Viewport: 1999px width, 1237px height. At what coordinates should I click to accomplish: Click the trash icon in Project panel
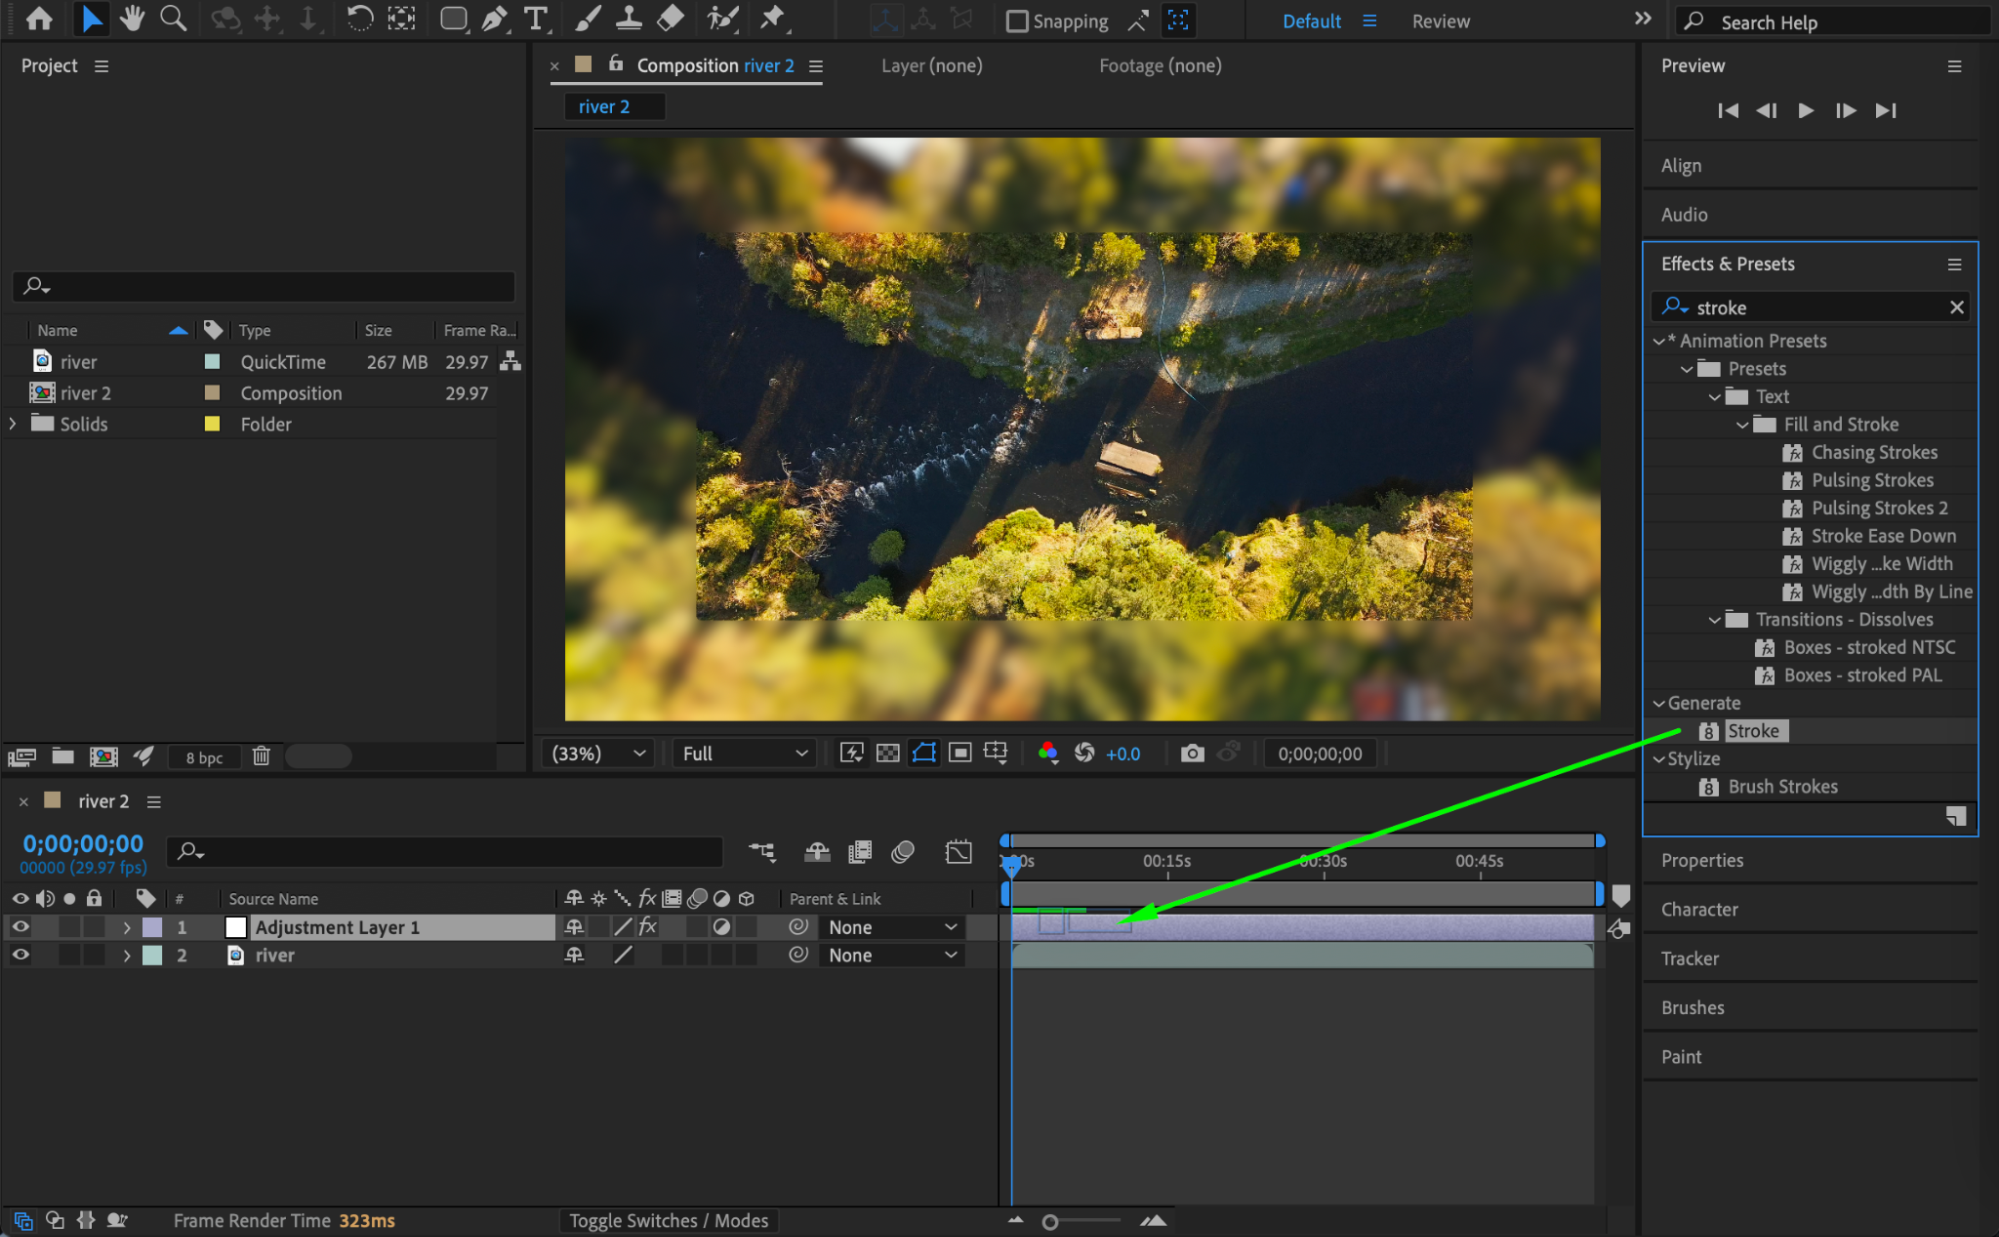pos(261,756)
